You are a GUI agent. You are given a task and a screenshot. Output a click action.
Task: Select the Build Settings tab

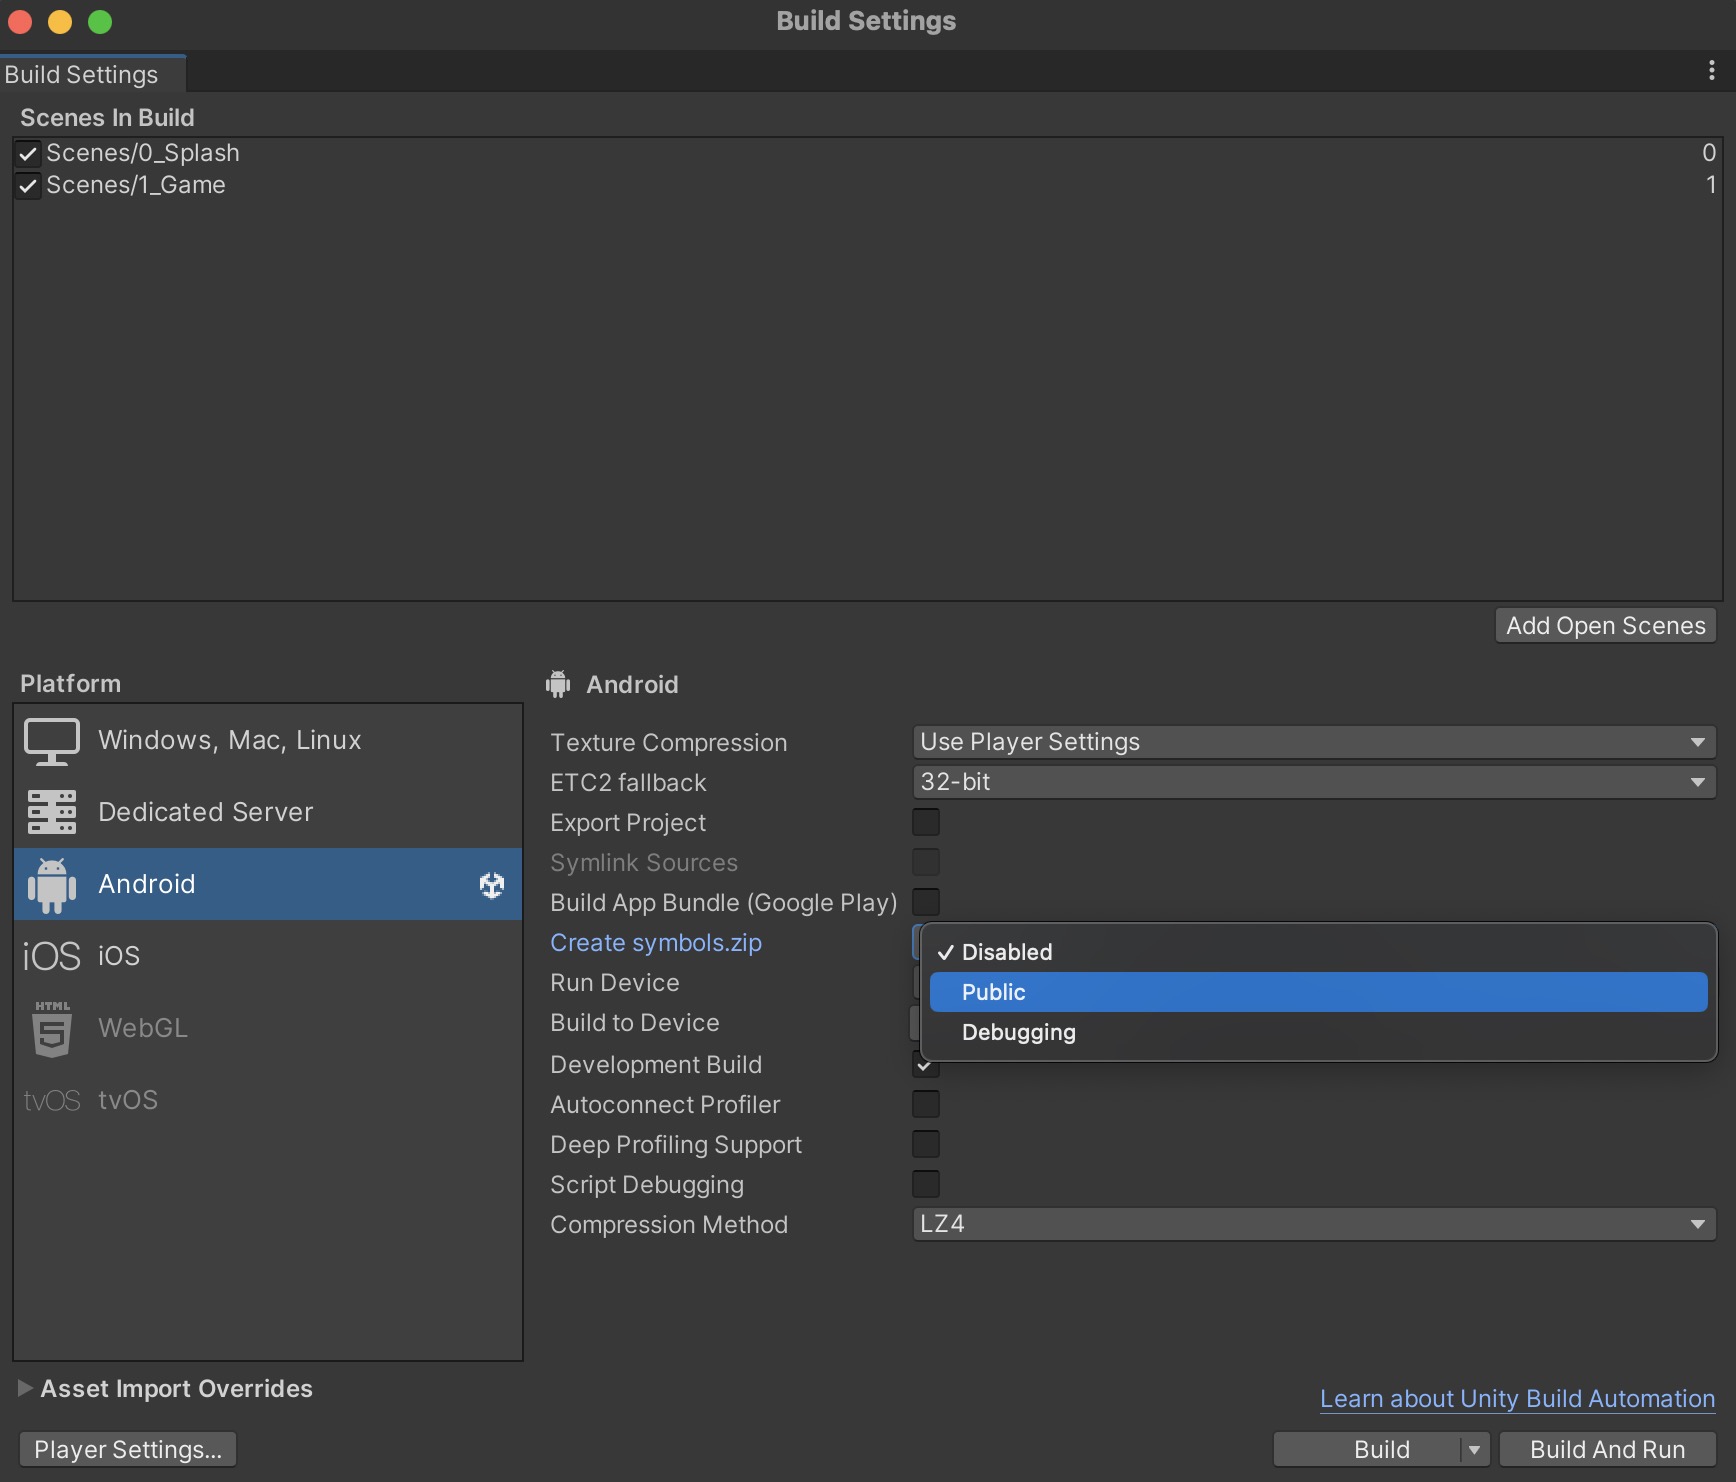(x=92, y=74)
